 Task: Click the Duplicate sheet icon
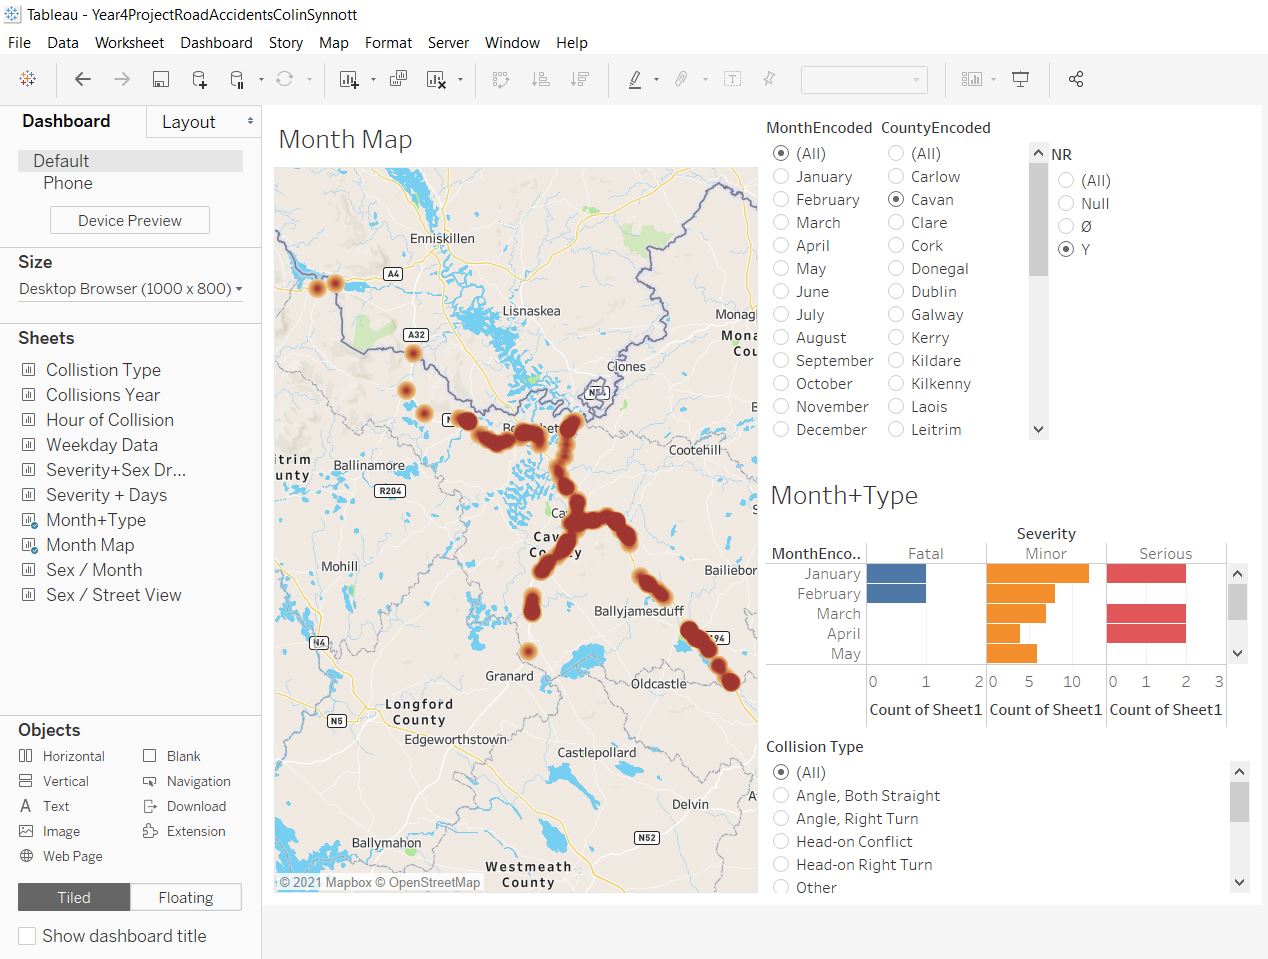tap(398, 79)
